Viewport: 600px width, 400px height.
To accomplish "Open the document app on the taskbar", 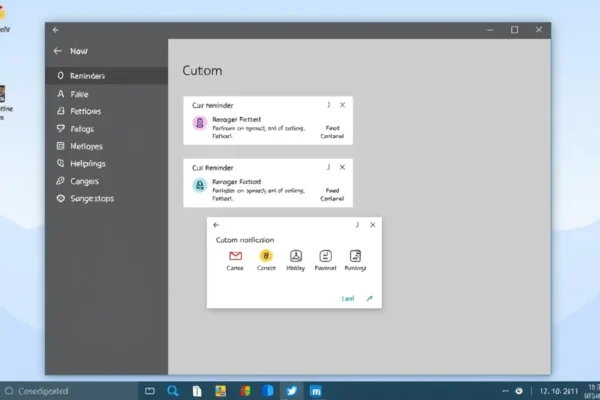I will point(197,391).
